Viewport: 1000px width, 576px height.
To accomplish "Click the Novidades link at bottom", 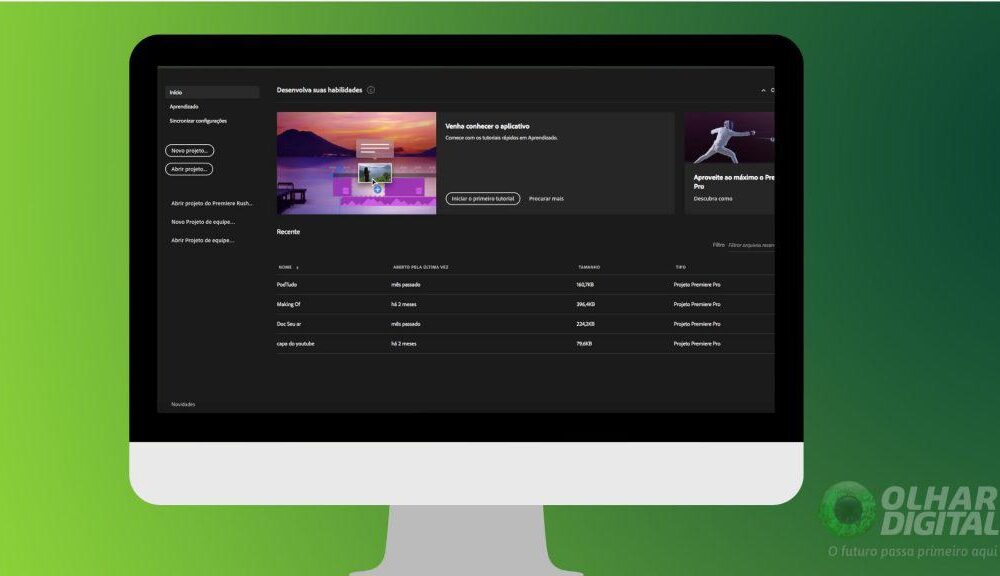I will coord(183,404).
